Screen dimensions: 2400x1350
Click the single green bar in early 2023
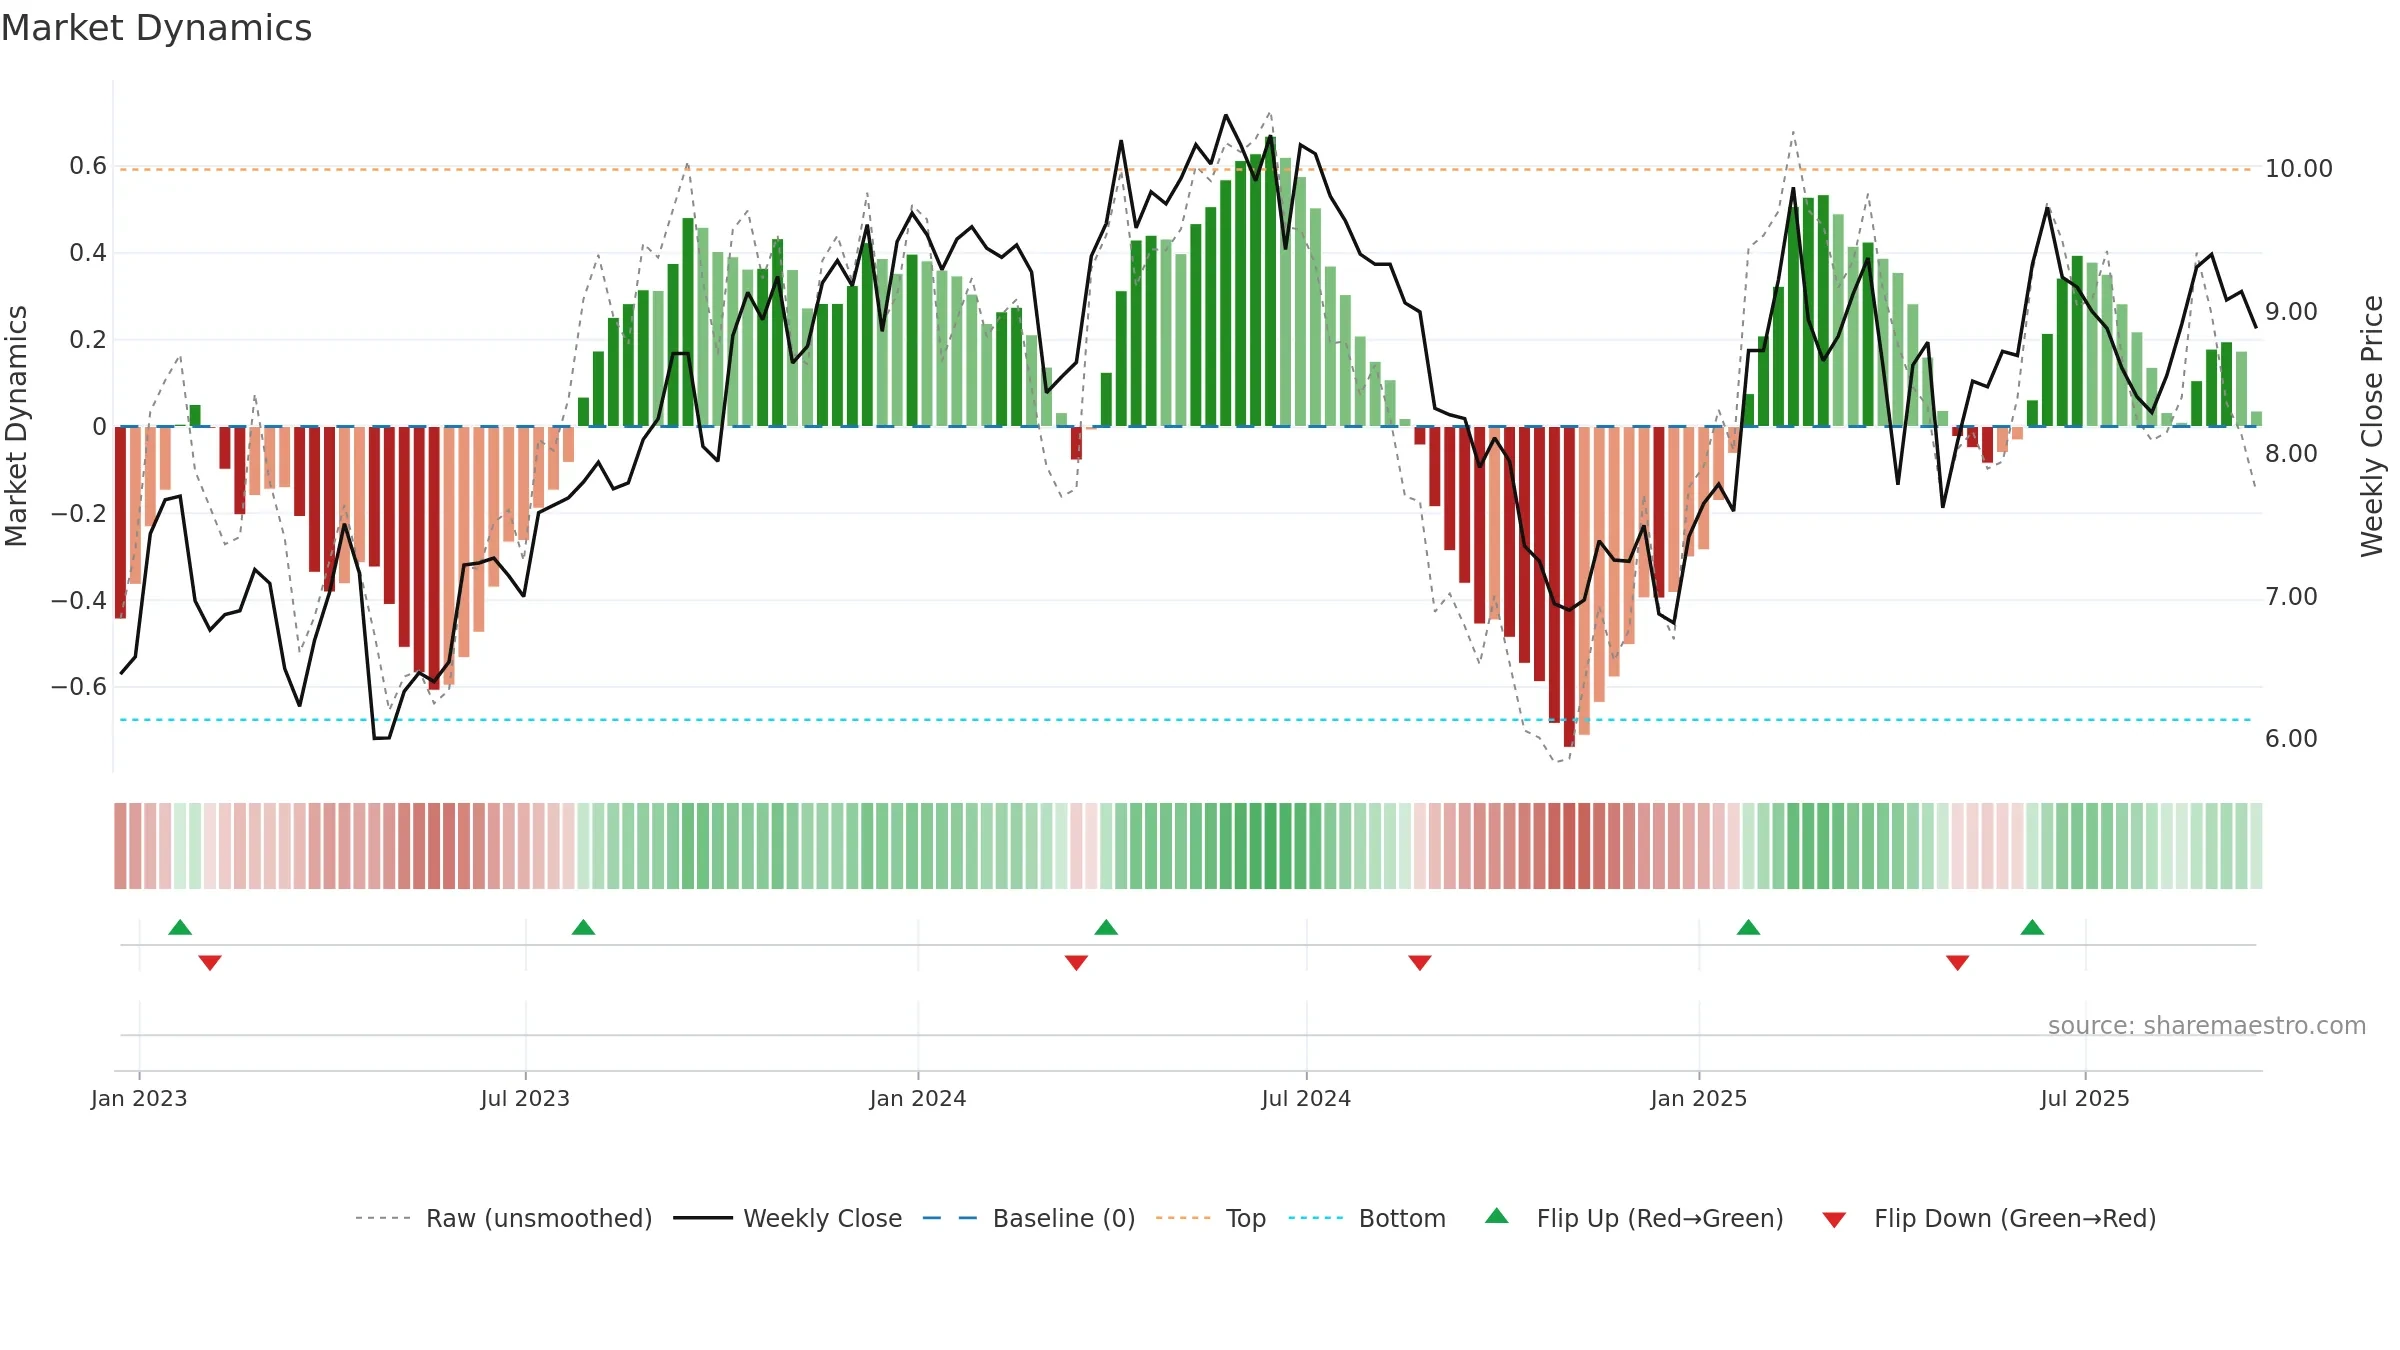(x=195, y=415)
